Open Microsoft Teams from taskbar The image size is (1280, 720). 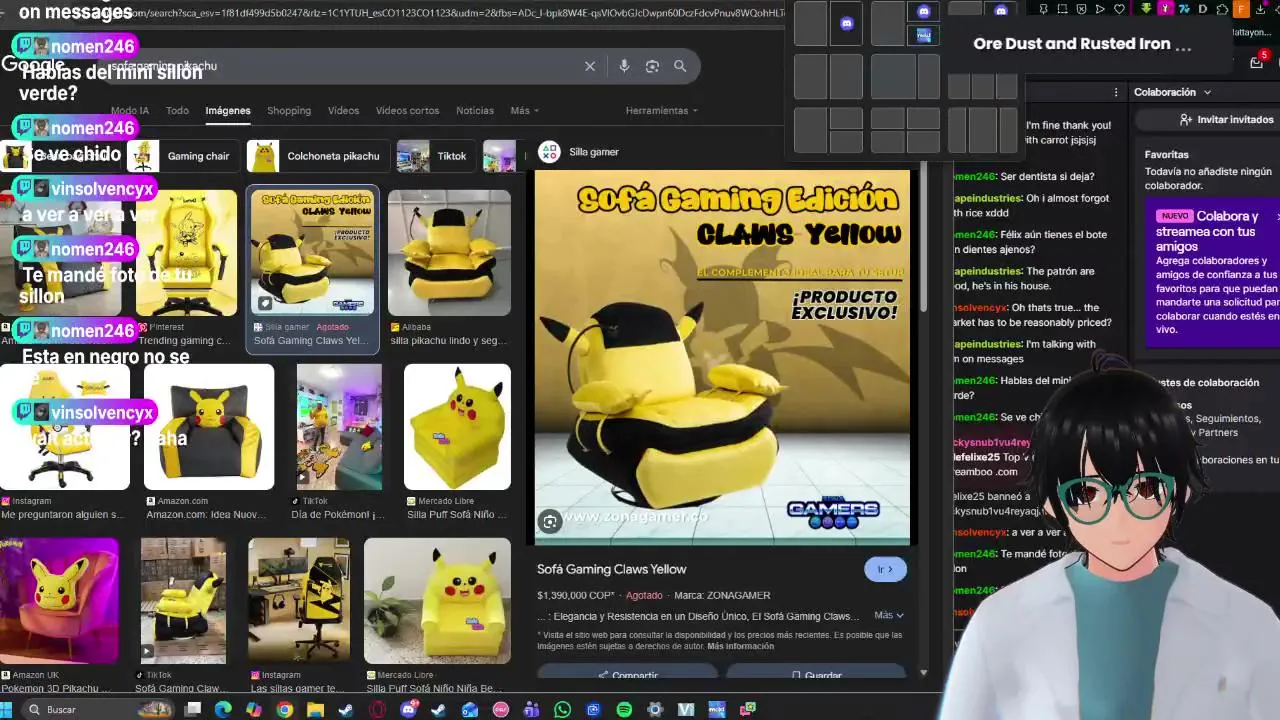tap(532, 710)
